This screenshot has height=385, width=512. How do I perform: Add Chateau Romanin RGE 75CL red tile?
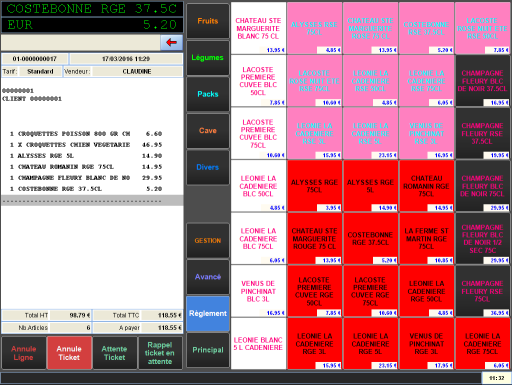coord(426,186)
